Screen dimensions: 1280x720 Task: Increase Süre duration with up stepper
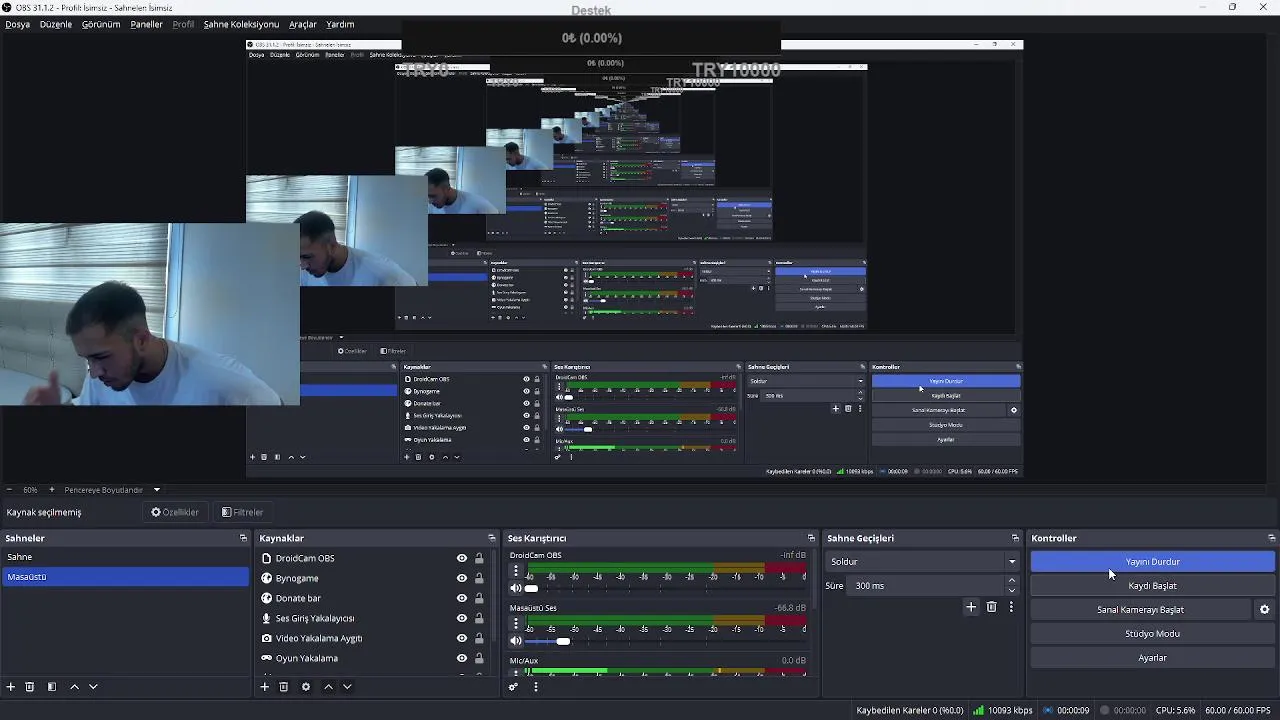(1012, 581)
